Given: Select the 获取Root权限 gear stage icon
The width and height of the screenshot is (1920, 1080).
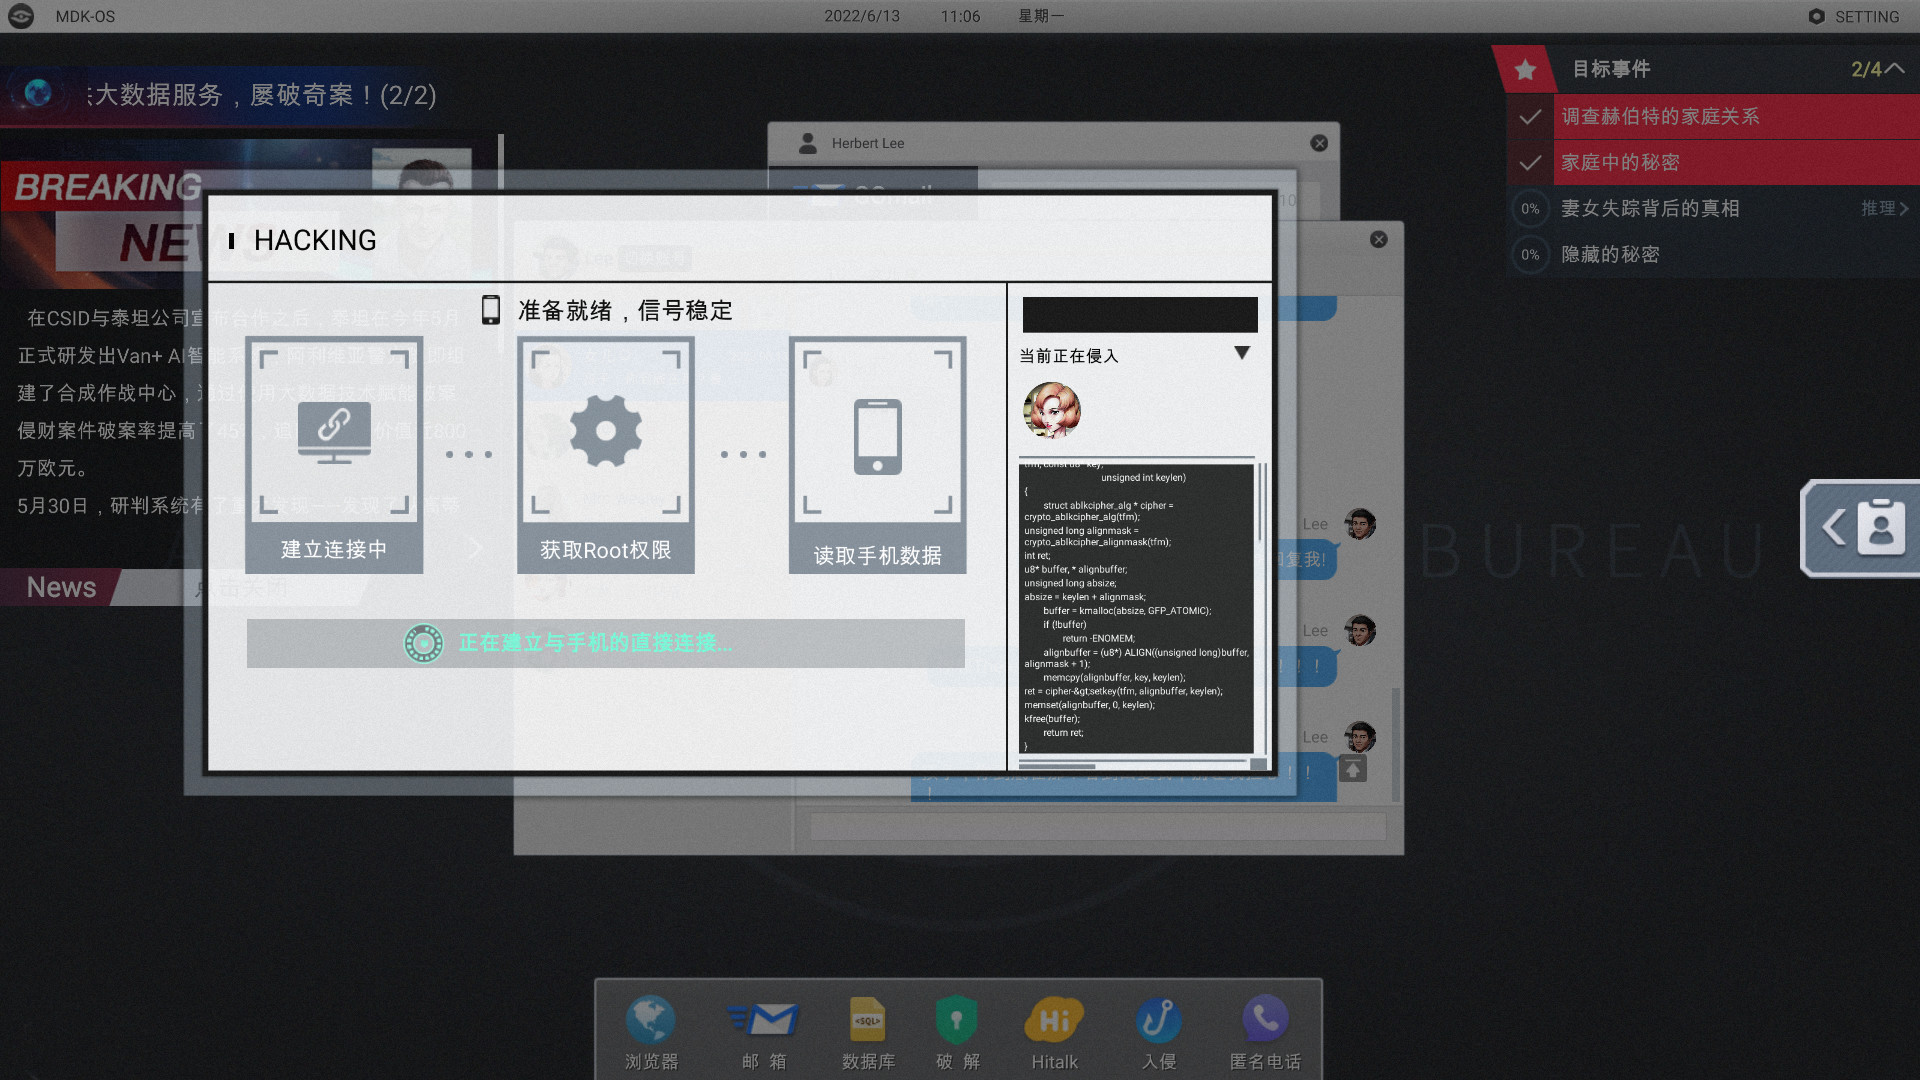Looking at the screenshot, I should point(605,432).
